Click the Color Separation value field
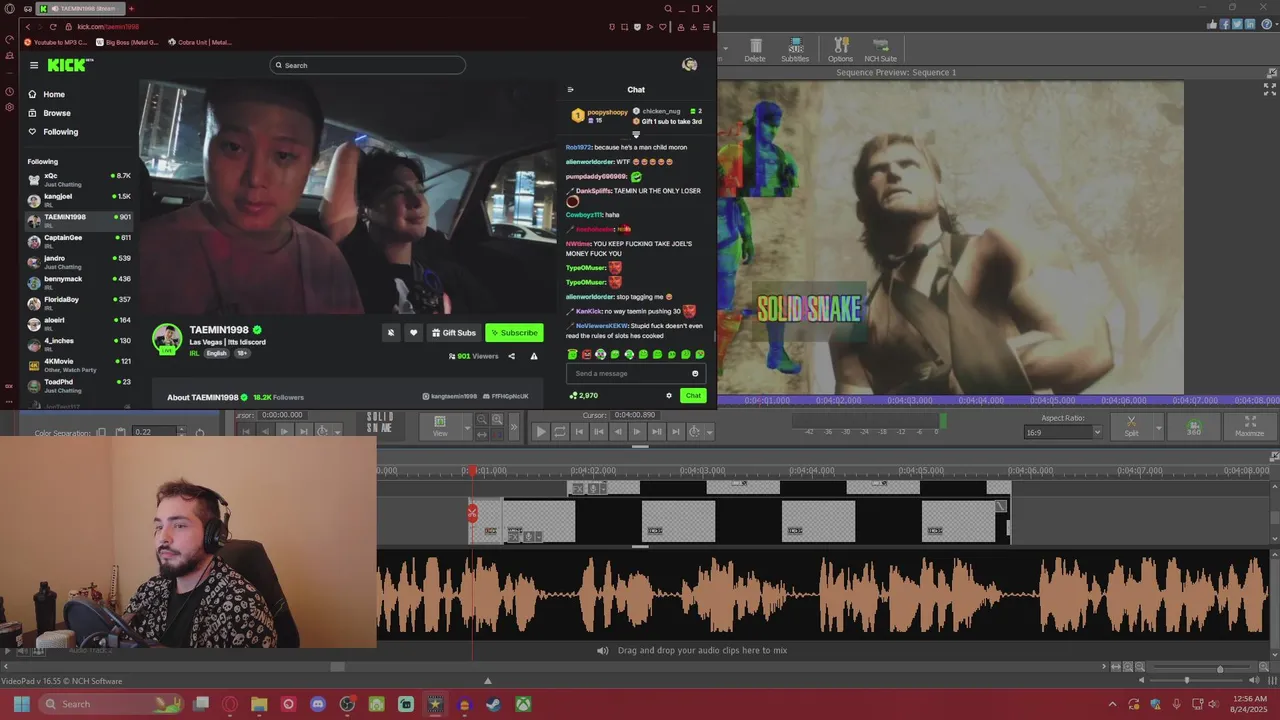 click(156, 431)
